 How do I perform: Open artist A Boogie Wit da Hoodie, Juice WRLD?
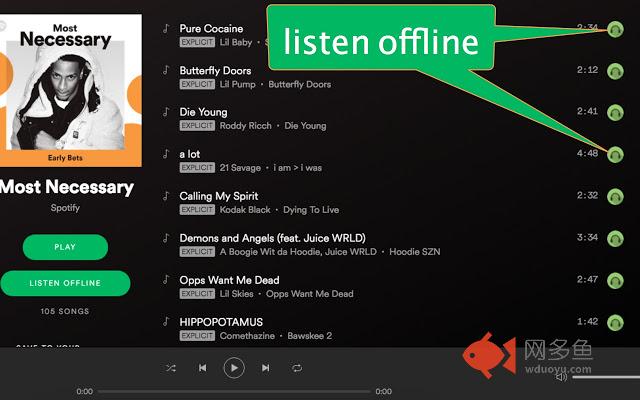(x=298, y=252)
